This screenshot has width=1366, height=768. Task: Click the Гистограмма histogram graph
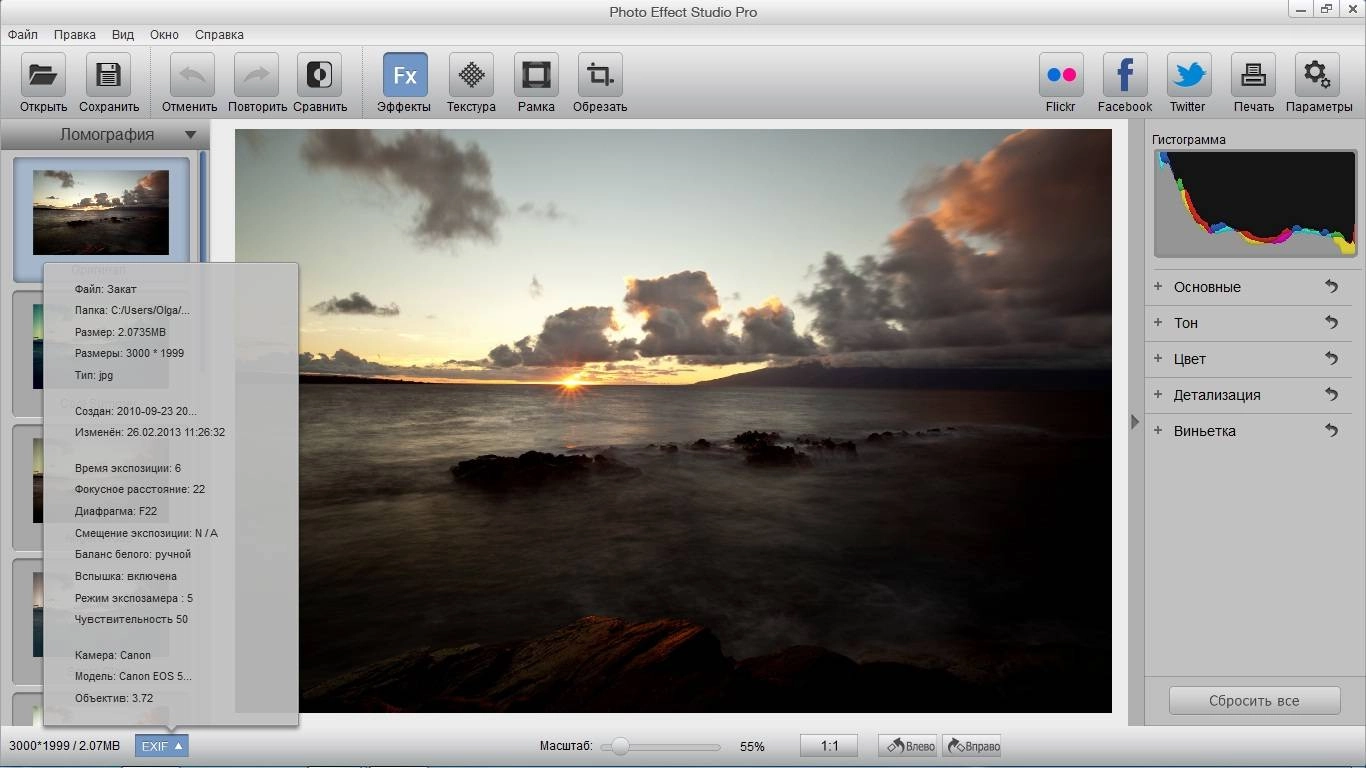[1256, 204]
